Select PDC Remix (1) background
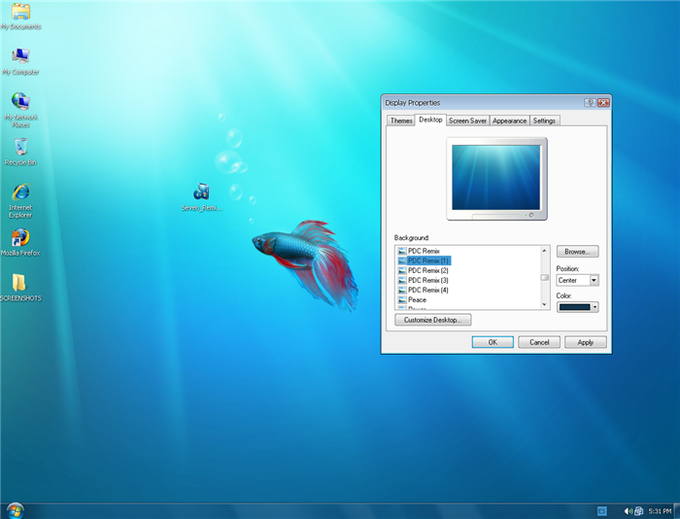 (424, 261)
